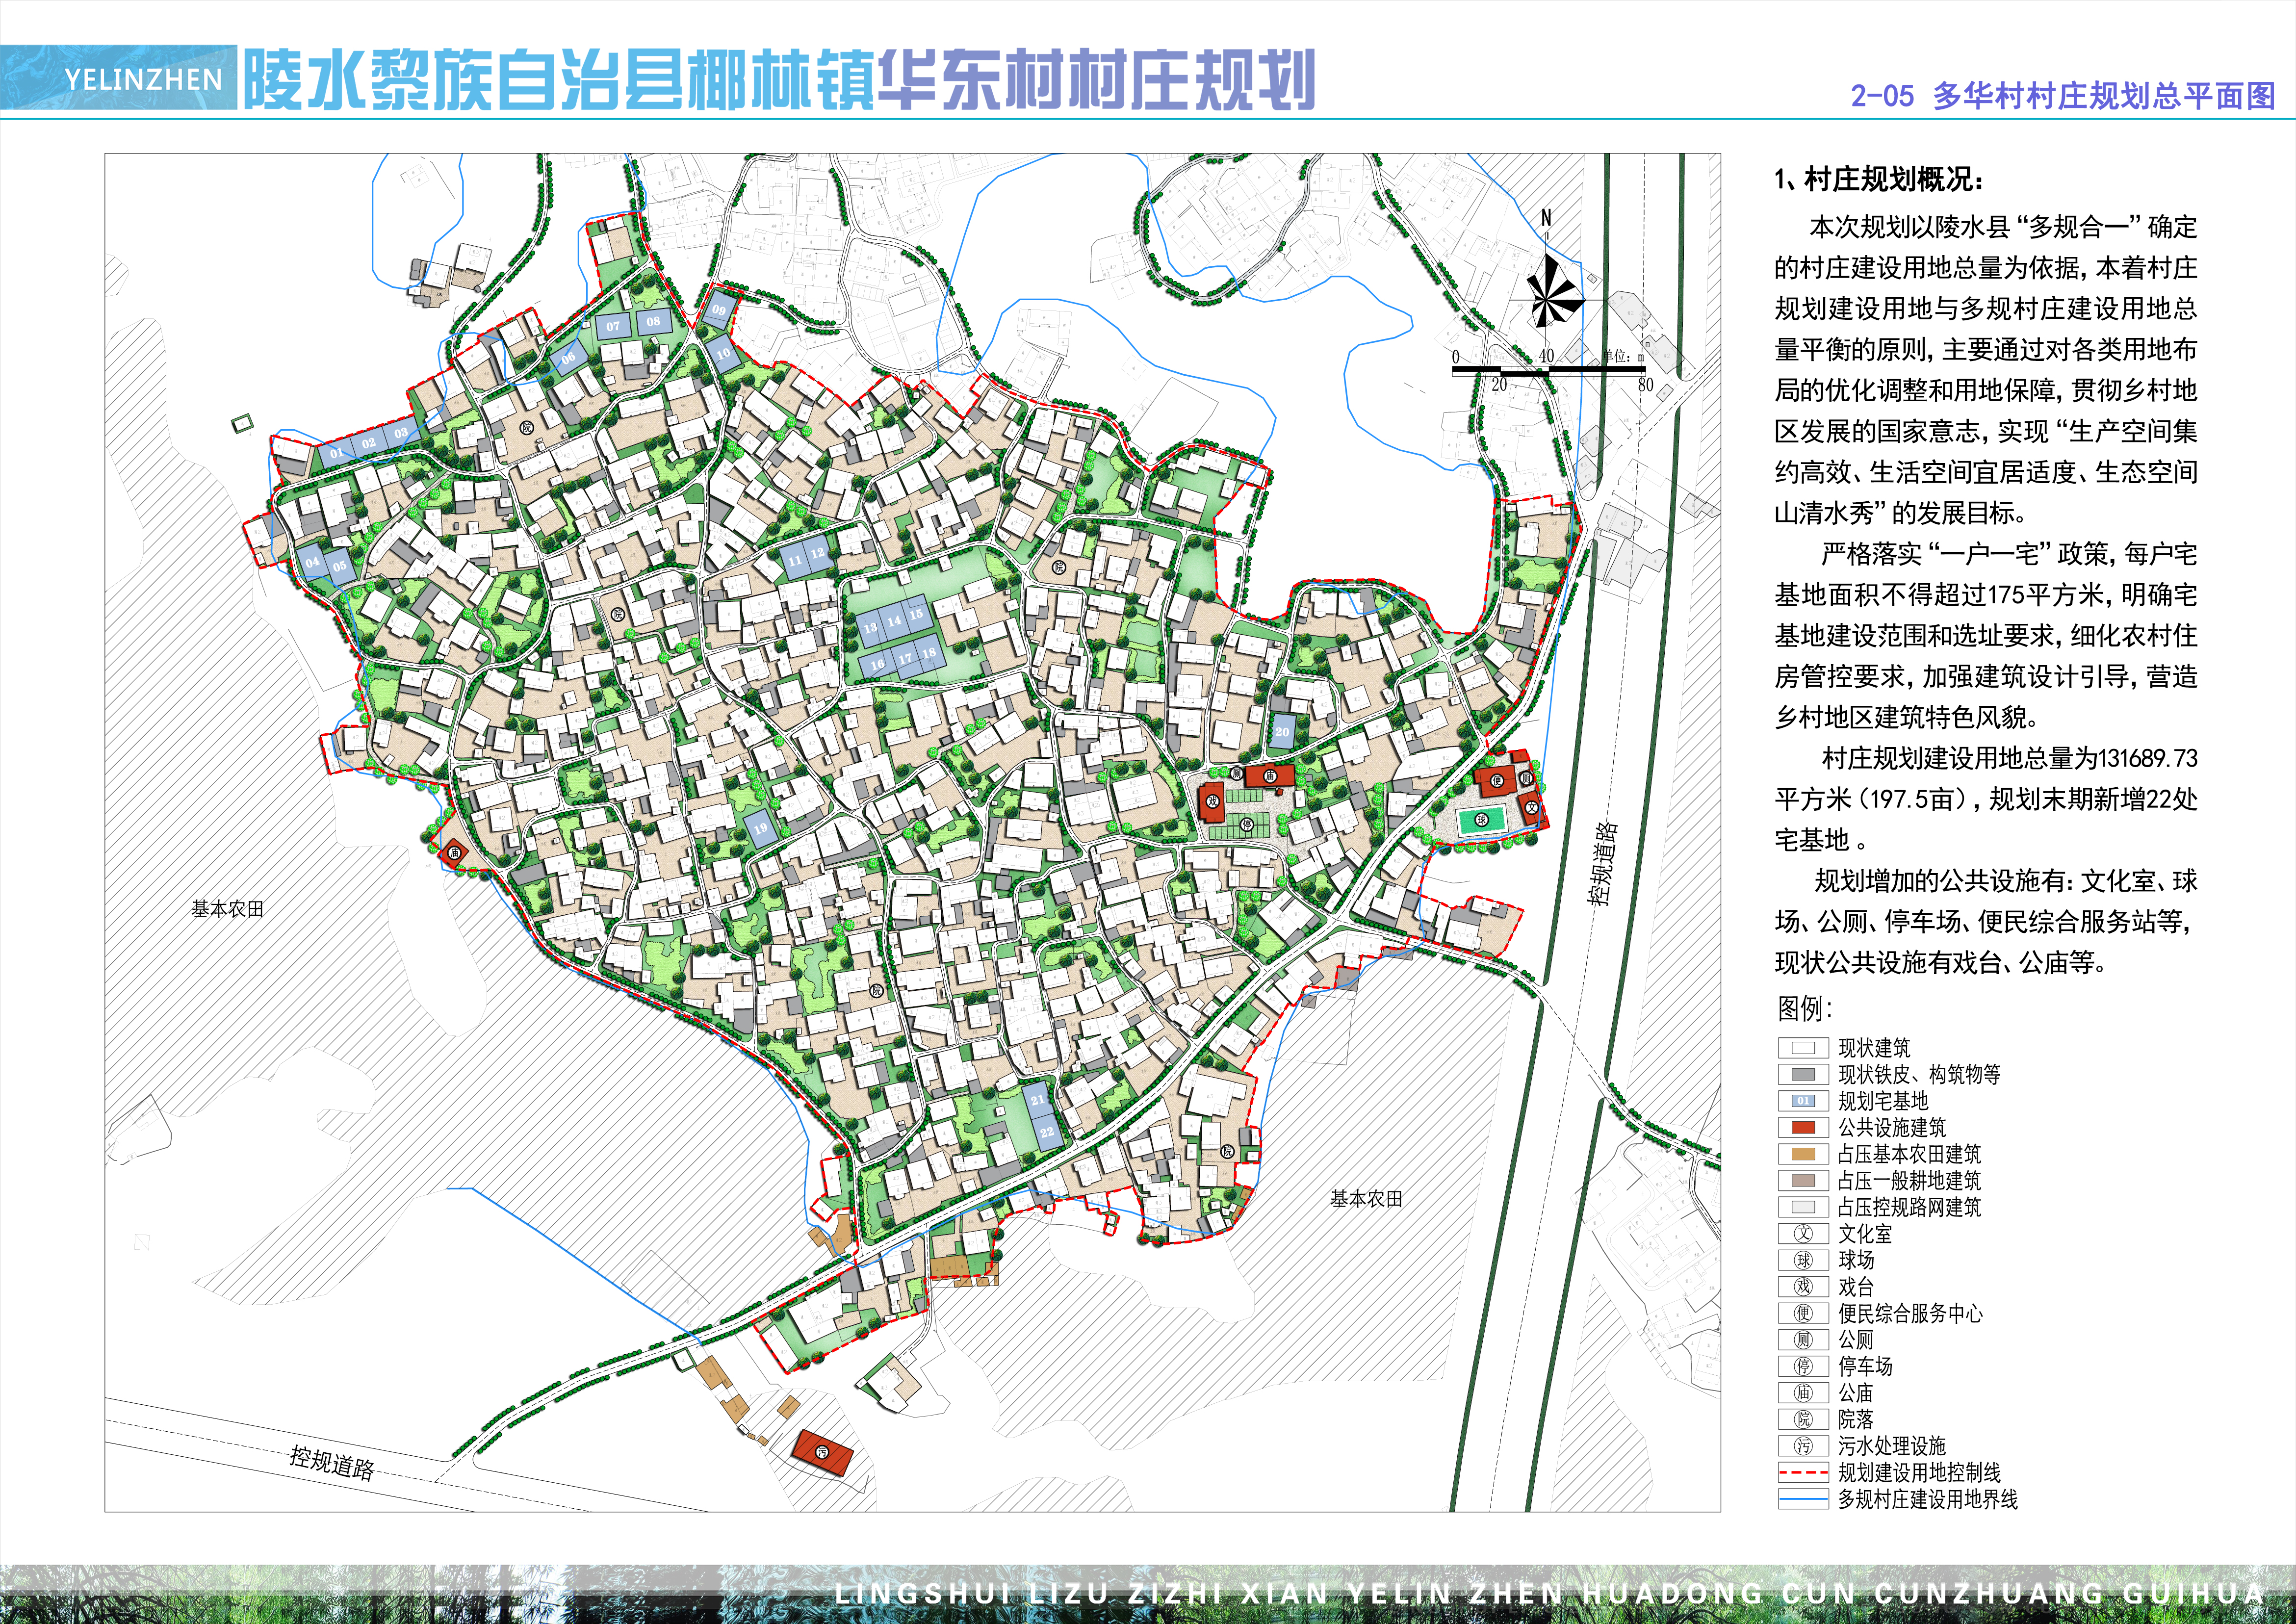Click the YELINZHEN banner in the header
This screenshot has width=2296, height=1624.
click(x=119, y=78)
